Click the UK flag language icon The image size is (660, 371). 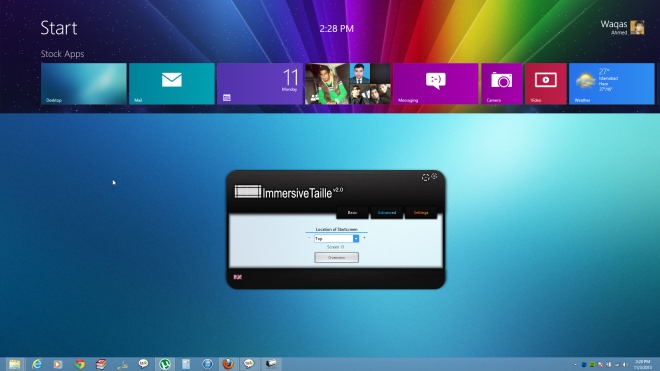[238, 277]
